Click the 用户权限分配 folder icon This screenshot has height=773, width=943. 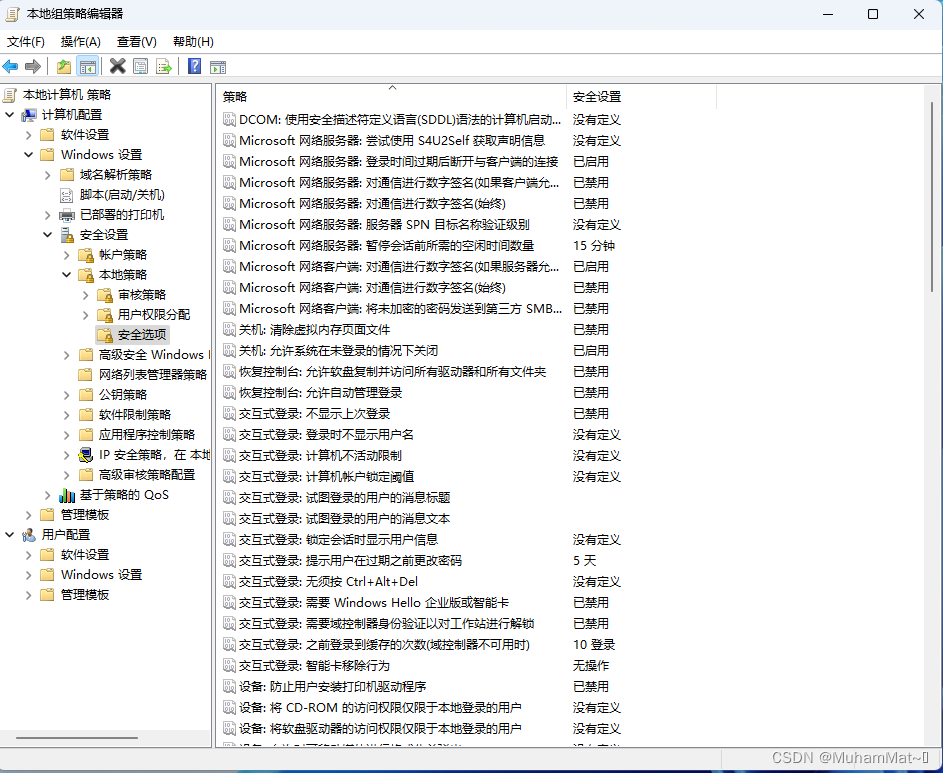click(105, 315)
